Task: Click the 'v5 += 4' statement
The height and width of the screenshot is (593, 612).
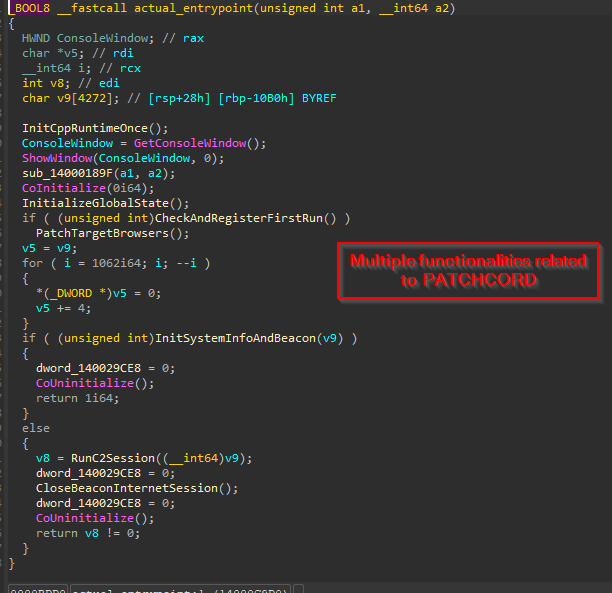Action: 64,308
